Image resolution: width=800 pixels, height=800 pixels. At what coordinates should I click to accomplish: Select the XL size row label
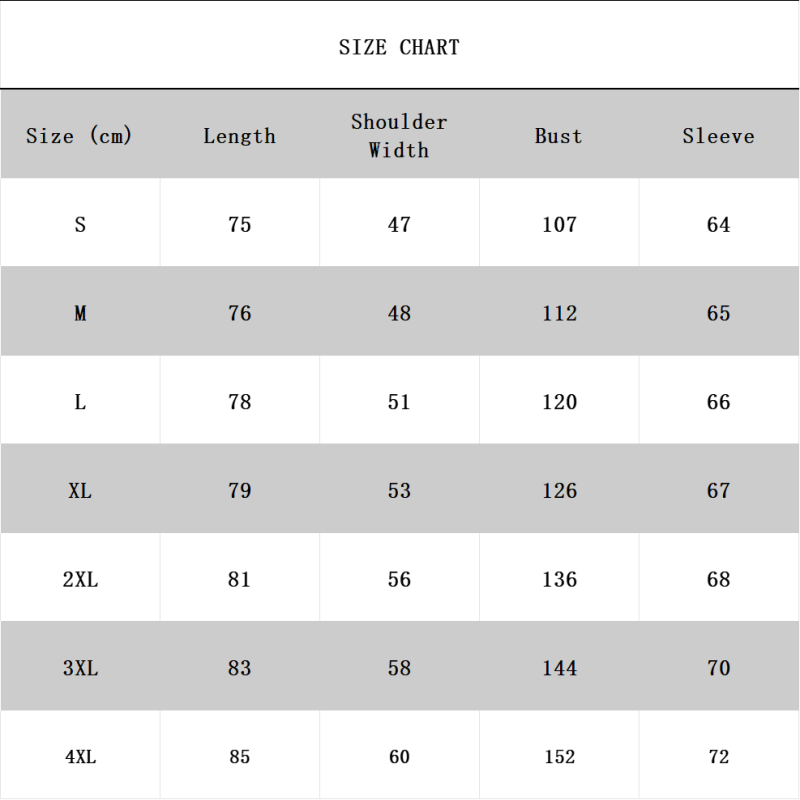80,491
